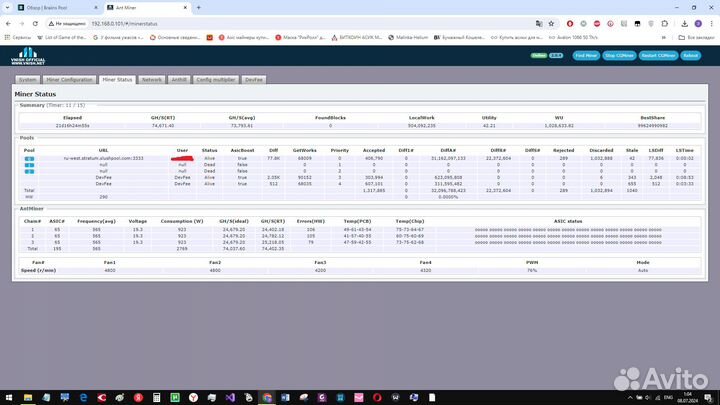The height and width of the screenshot is (405, 720).
Task: Open the List of Game of the... bookmark
Action: (62, 38)
